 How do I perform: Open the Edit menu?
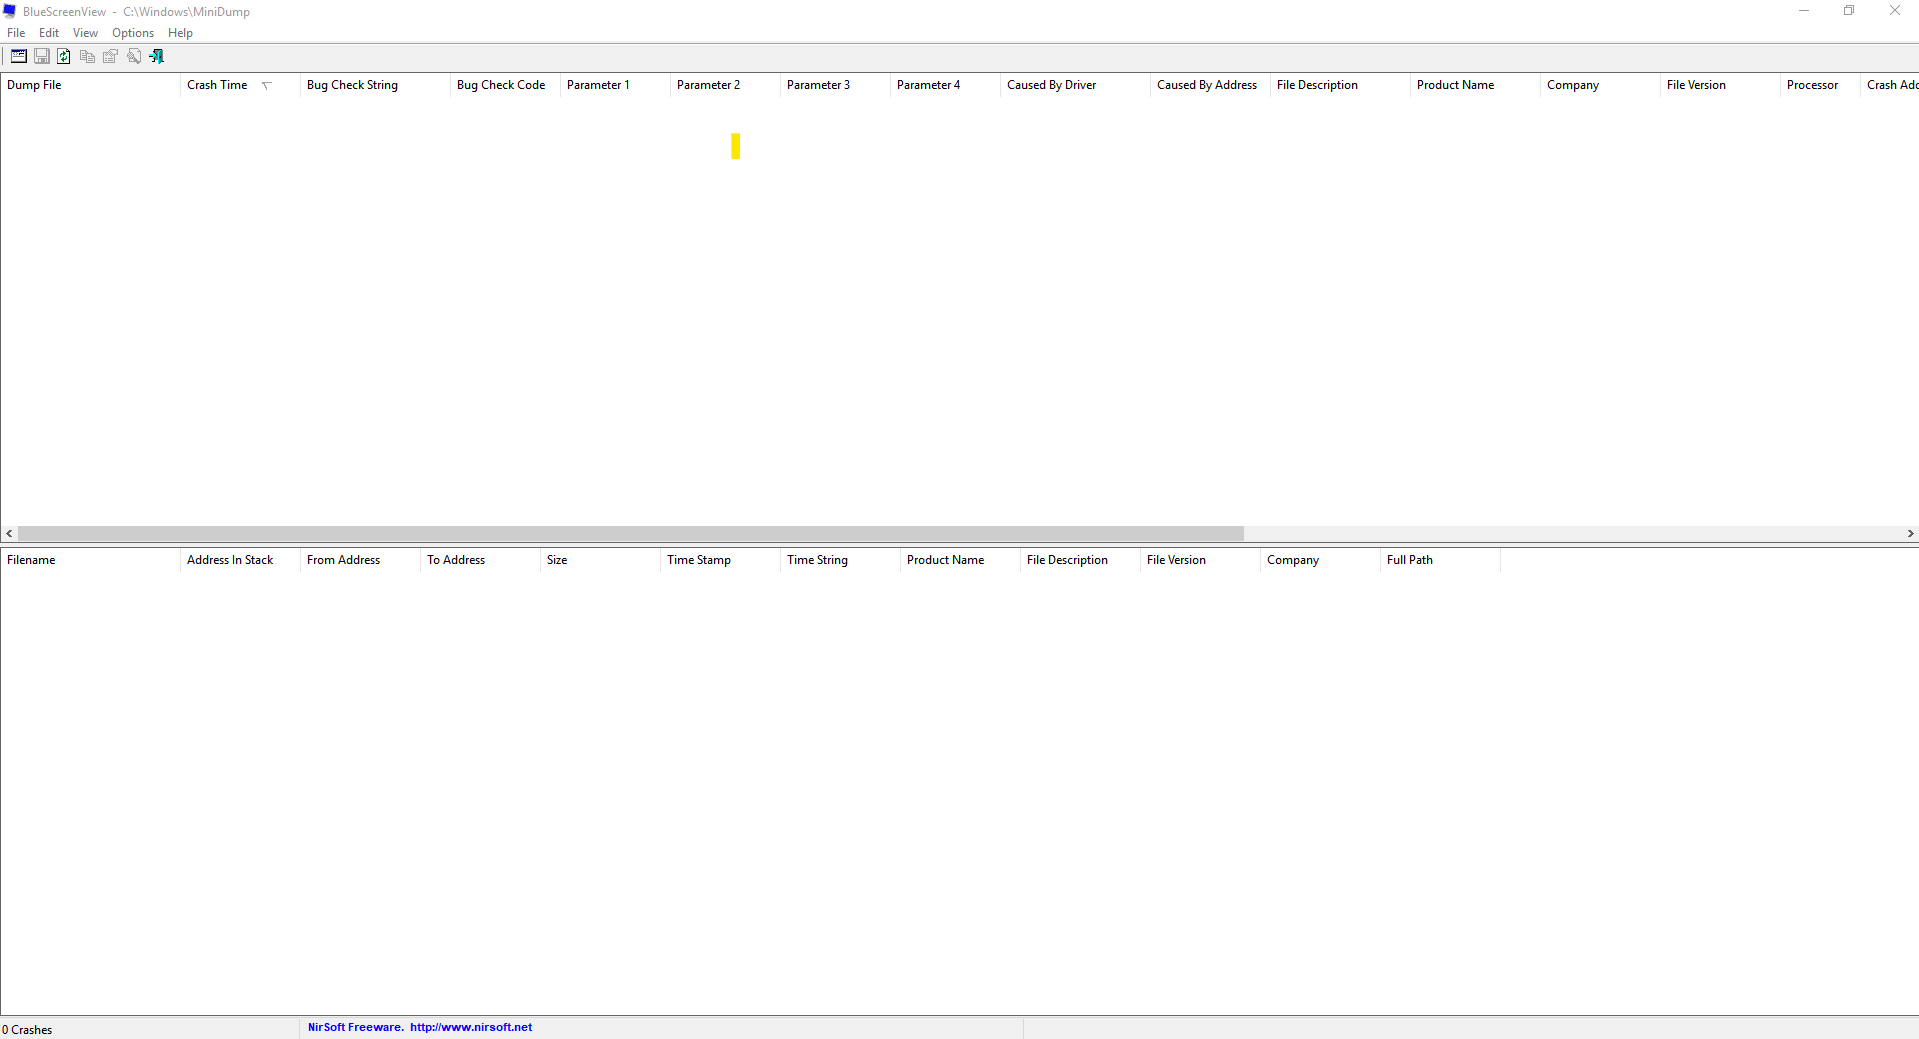click(49, 33)
